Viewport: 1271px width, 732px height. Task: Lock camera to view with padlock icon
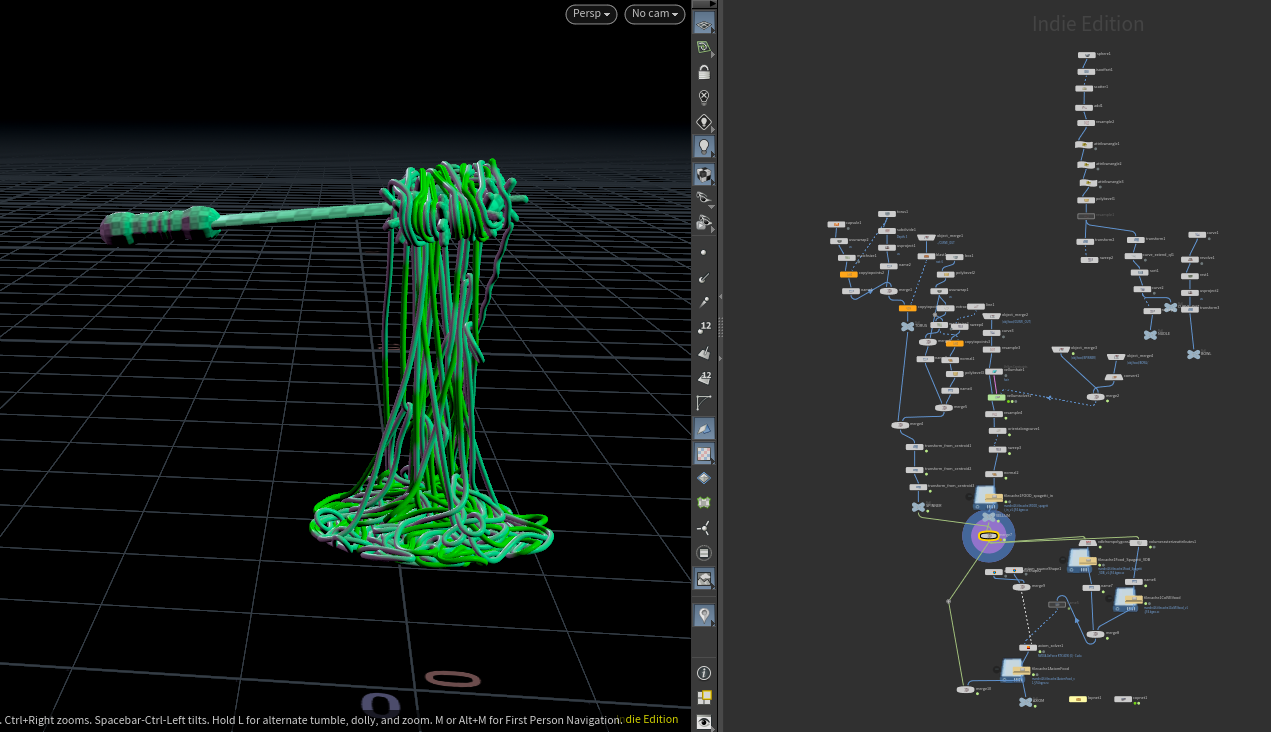point(704,73)
